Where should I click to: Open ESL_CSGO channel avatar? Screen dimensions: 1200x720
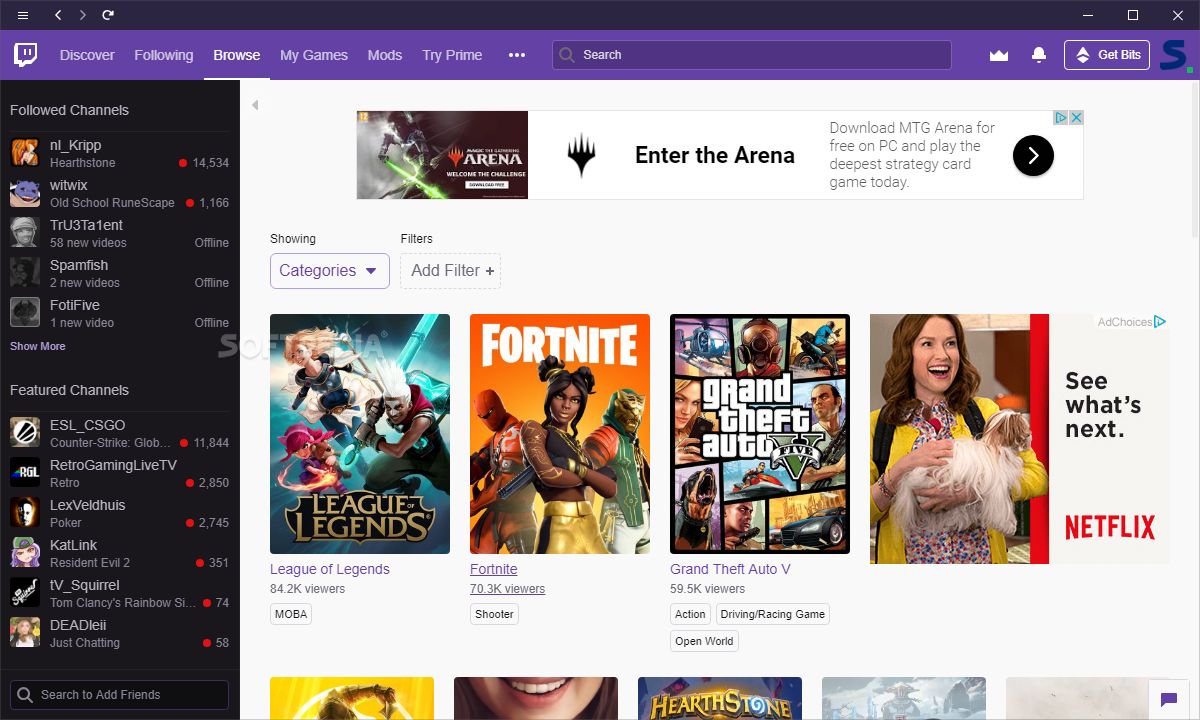[25, 433]
